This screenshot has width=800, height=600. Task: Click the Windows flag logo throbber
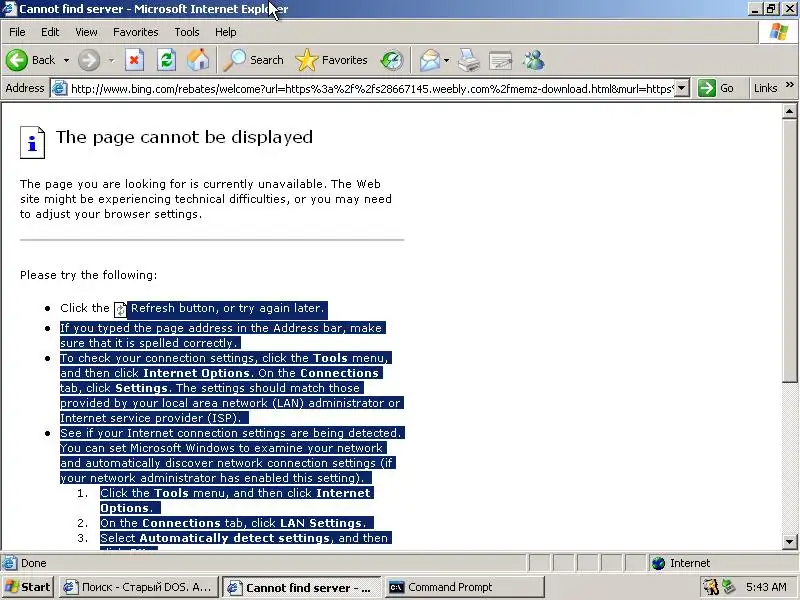tap(779, 32)
